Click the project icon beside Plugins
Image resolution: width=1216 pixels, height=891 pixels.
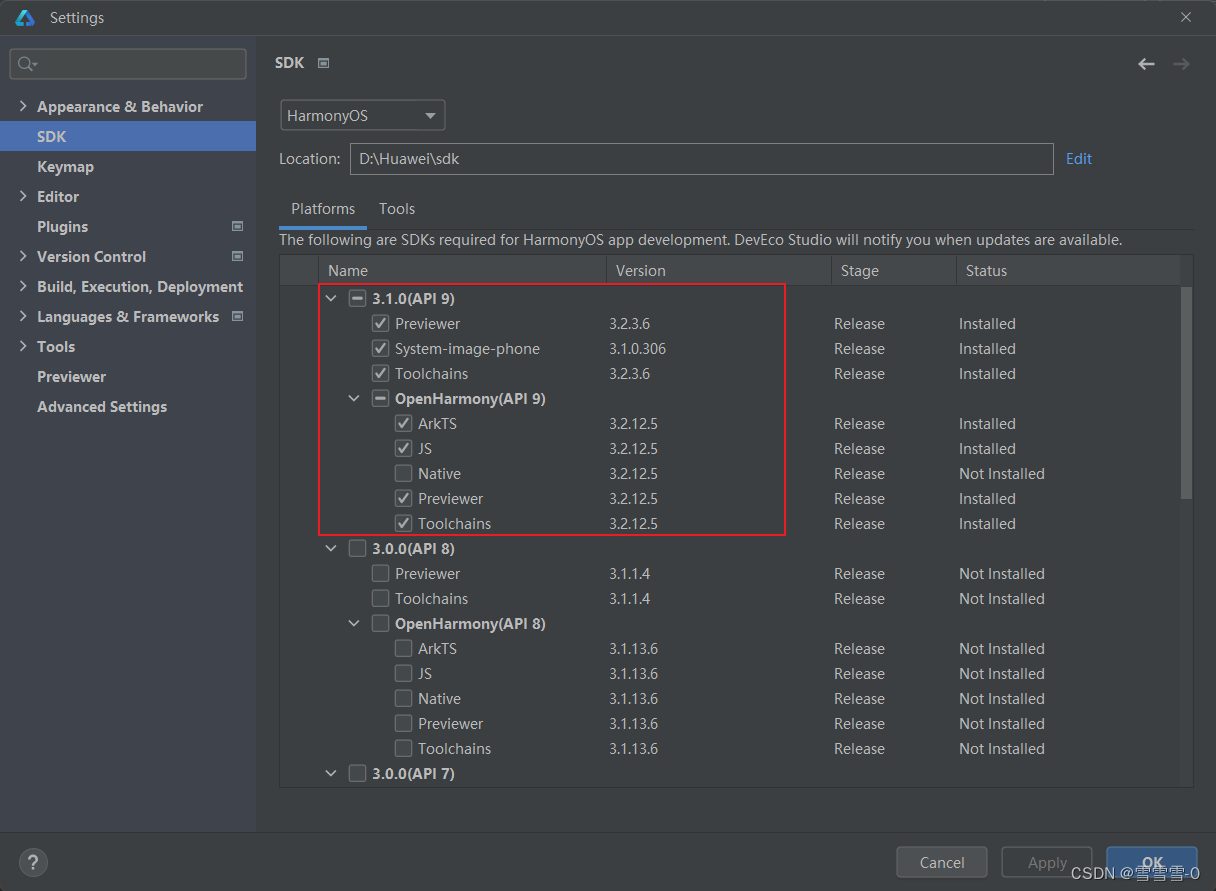click(237, 226)
